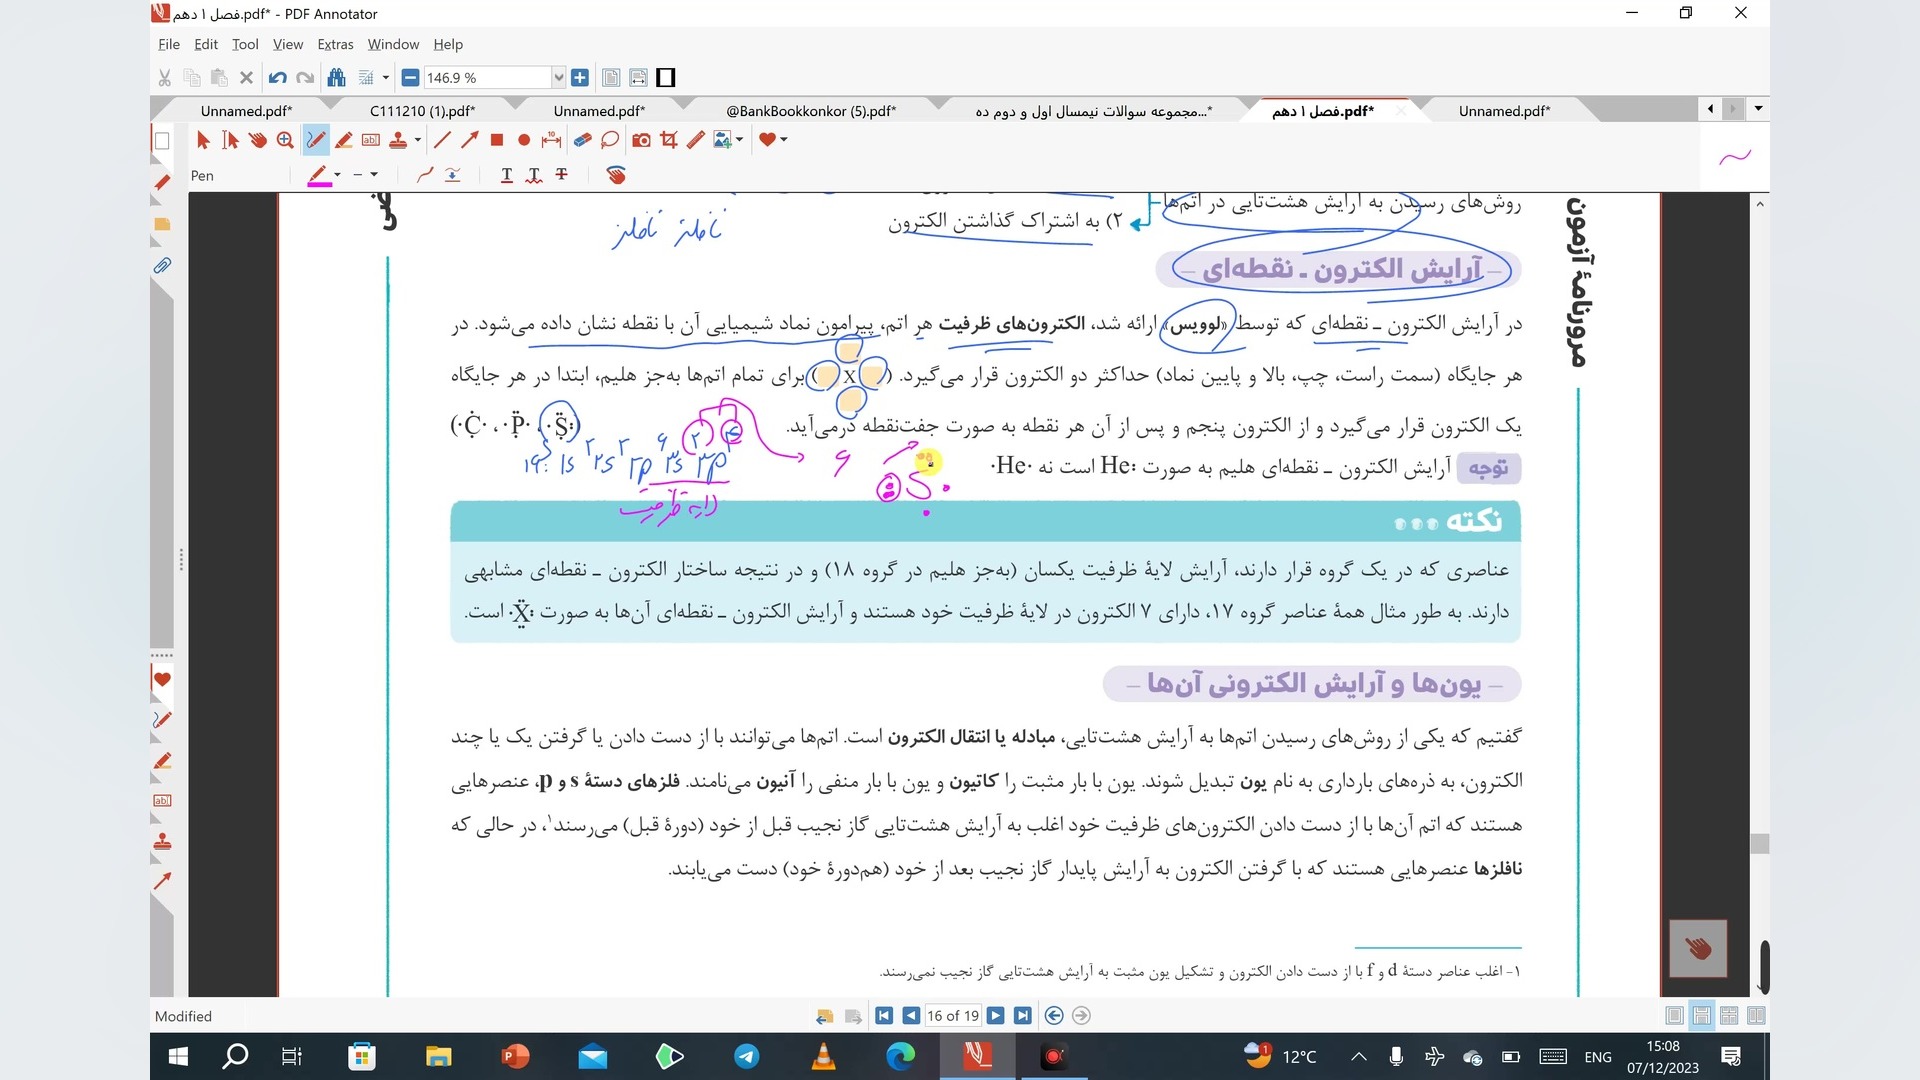1920x1080 pixels.
Task: Open the Edit menu
Action: 206,44
